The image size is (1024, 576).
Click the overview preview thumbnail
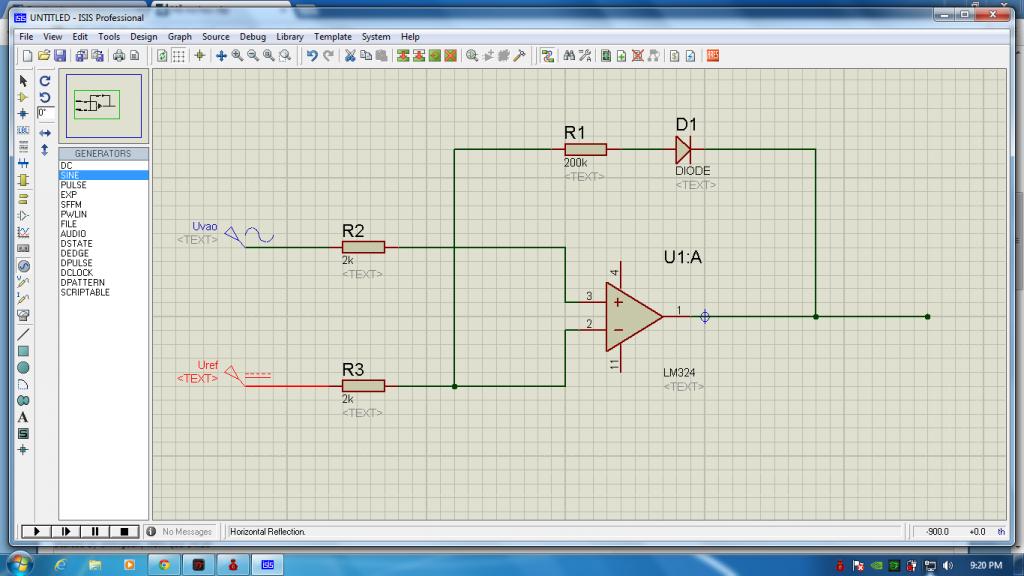tap(102, 103)
